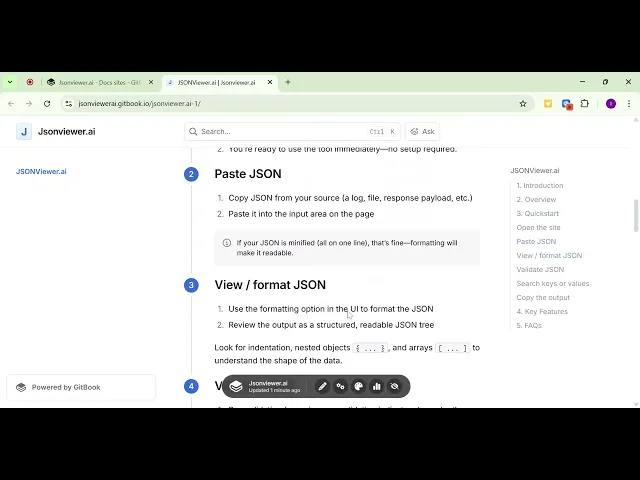Click the Powered by GitBook link
640x480 pixels.
pyautogui.click(x=81, y=387)
